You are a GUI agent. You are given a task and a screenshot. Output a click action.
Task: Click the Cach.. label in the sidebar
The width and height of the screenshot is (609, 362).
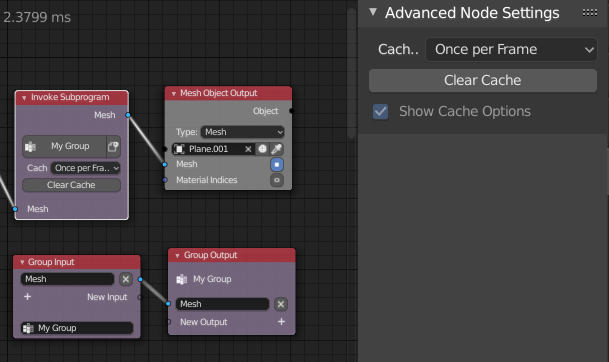point(398,49)
